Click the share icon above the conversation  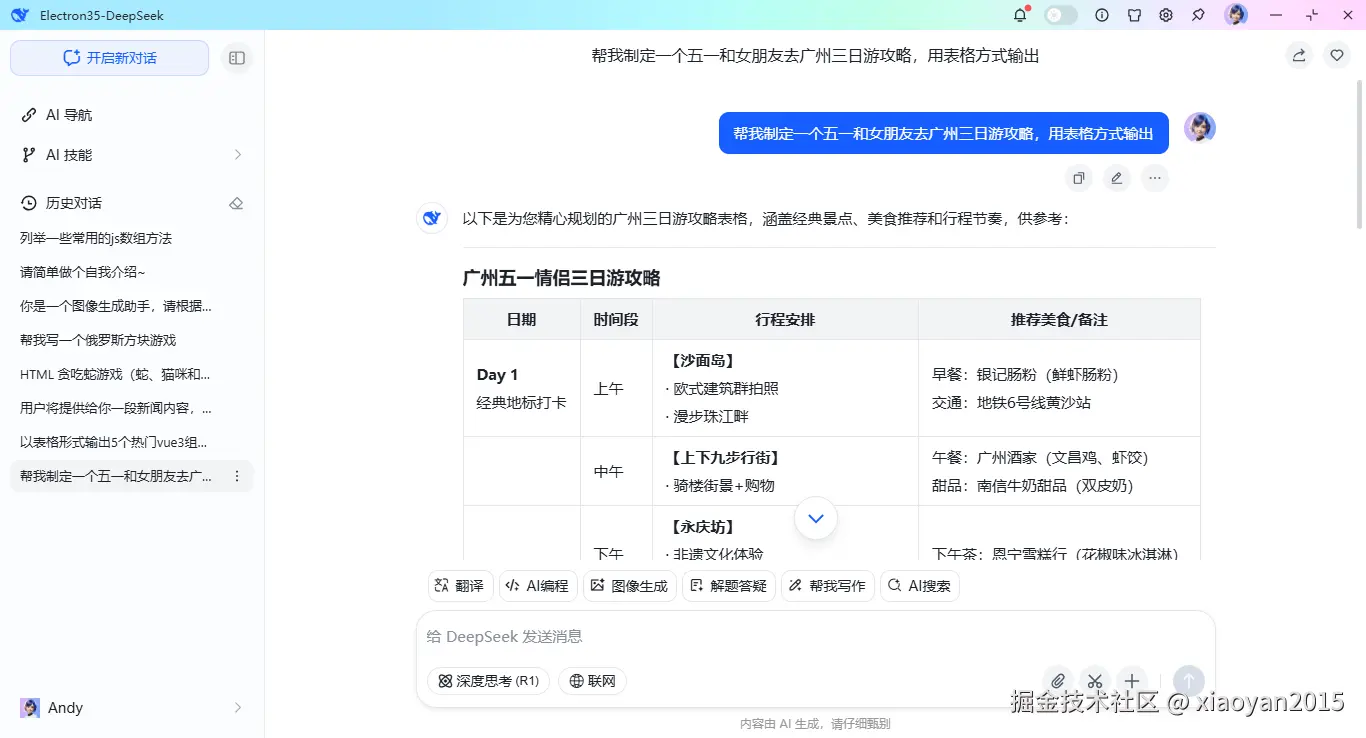click(1298, 56)
